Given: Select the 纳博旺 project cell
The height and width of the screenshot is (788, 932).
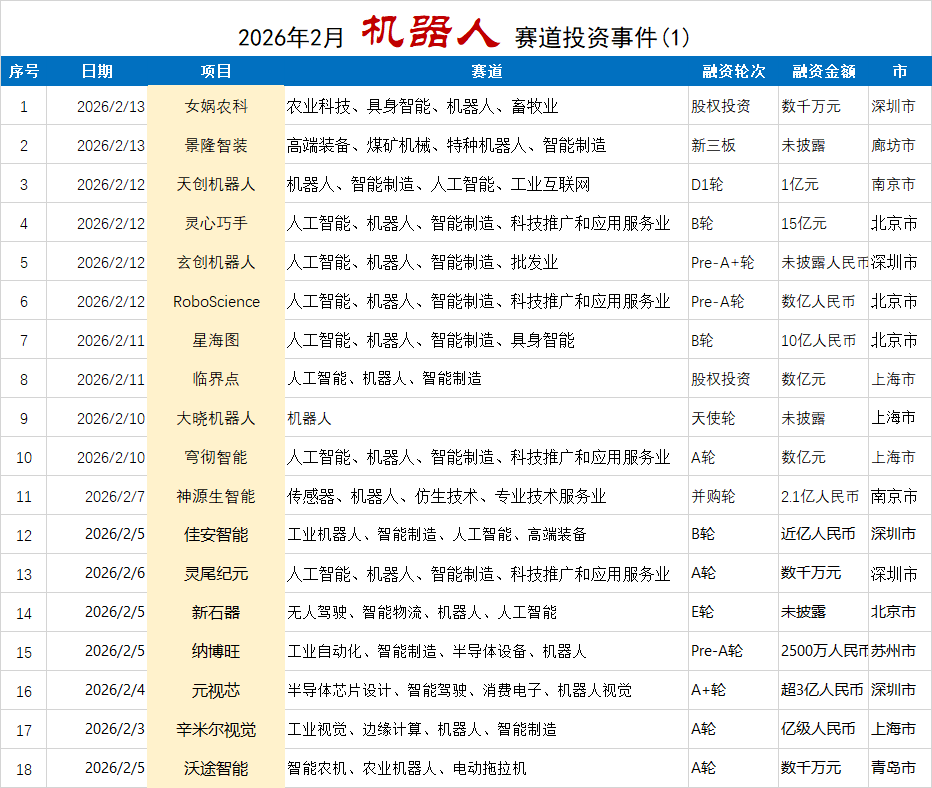Looking at the screenshot, I should coord(216,652).
